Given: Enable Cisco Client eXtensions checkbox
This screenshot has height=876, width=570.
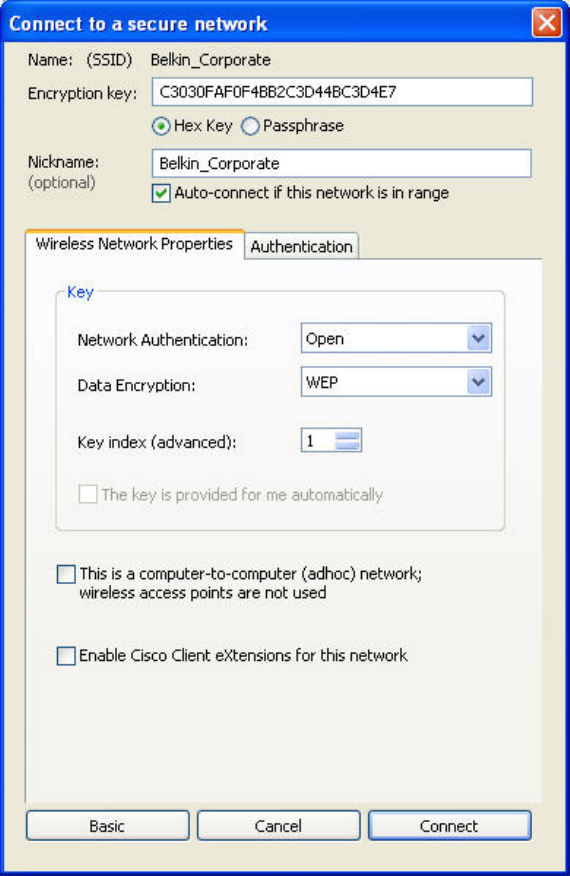Looking at the screenshot, I should click(66, 655).
